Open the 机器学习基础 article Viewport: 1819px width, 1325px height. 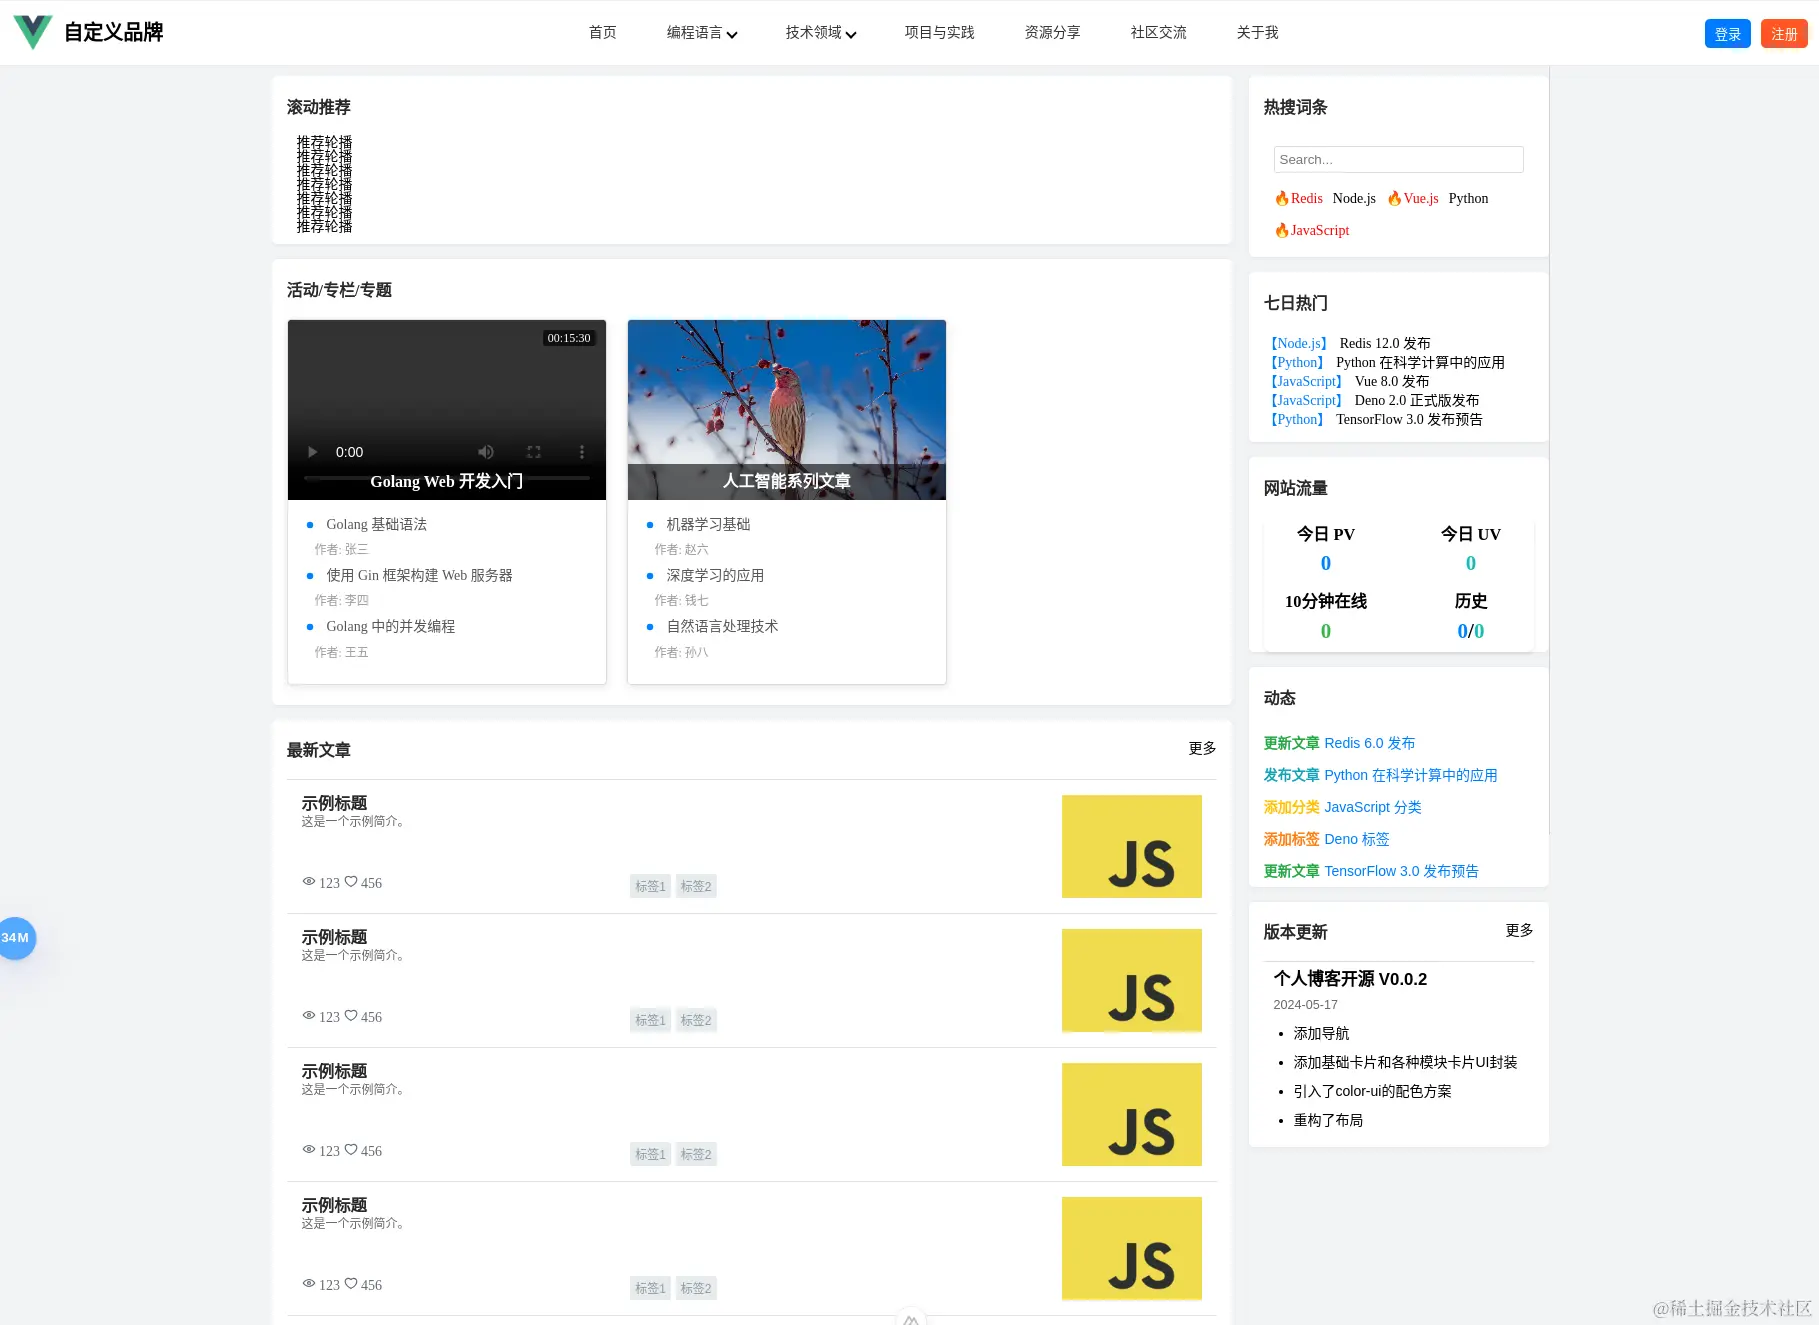(x=708, y=524)
